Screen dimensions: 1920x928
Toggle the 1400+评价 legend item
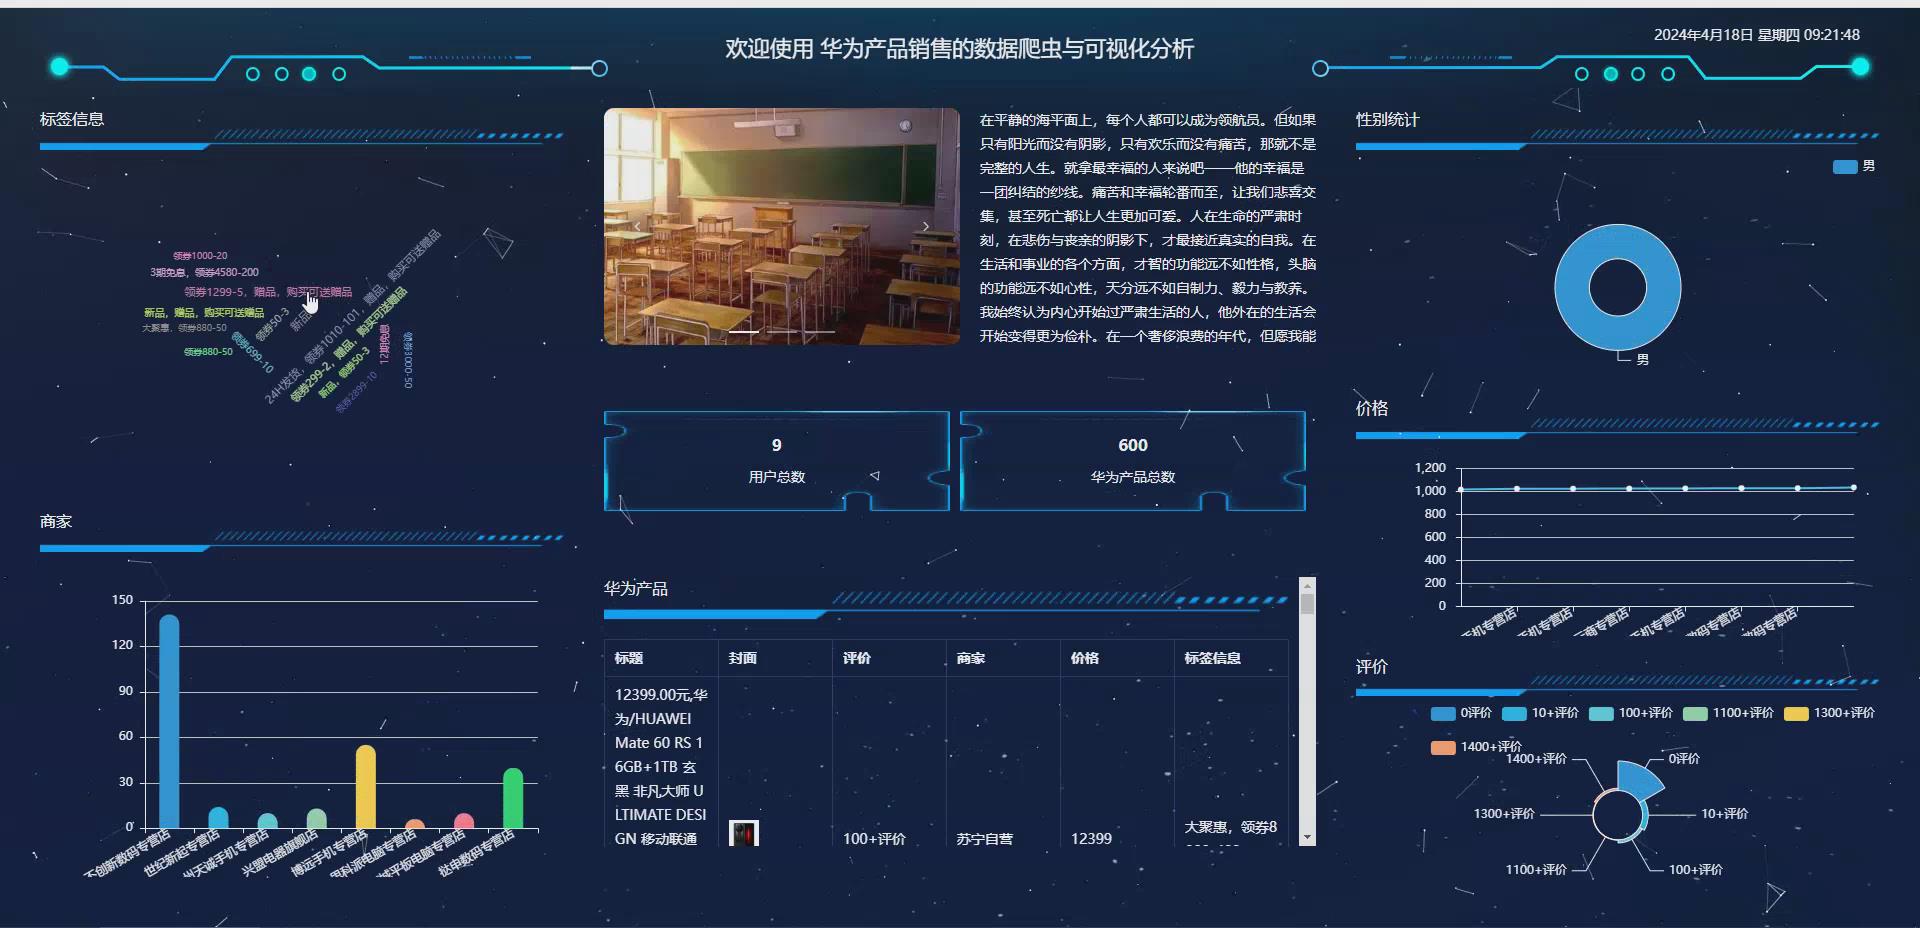click(1476, 747)
